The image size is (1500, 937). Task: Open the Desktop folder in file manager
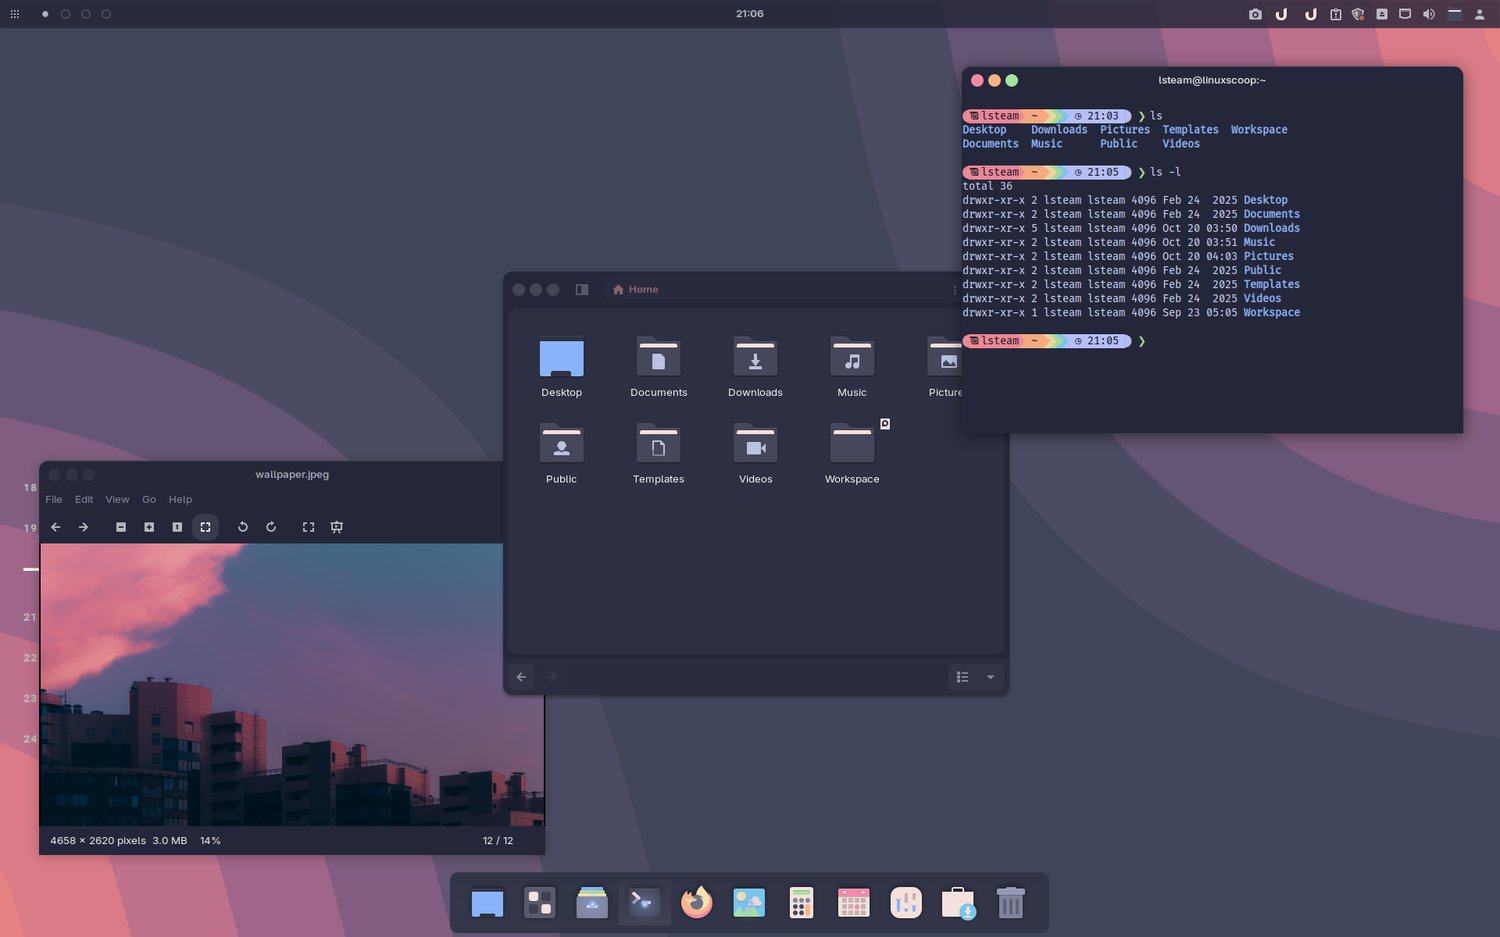[x=561, y=367]
